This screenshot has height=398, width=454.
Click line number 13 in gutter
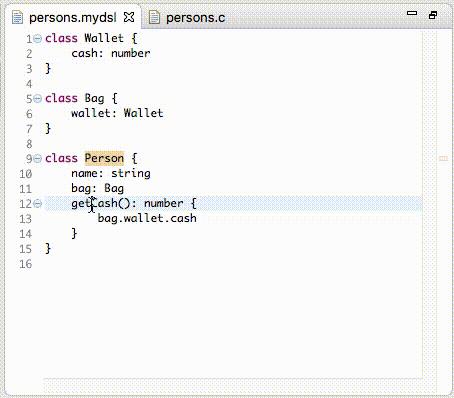25,219
